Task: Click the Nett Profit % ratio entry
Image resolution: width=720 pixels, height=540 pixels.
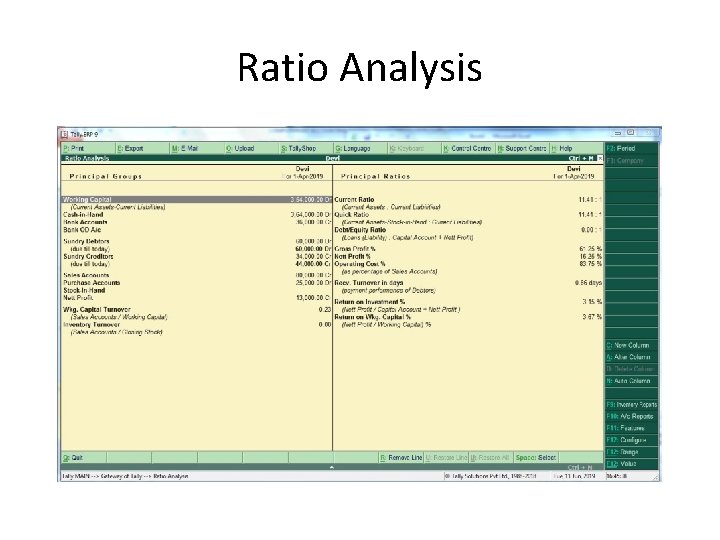Action: coord(468,257)
